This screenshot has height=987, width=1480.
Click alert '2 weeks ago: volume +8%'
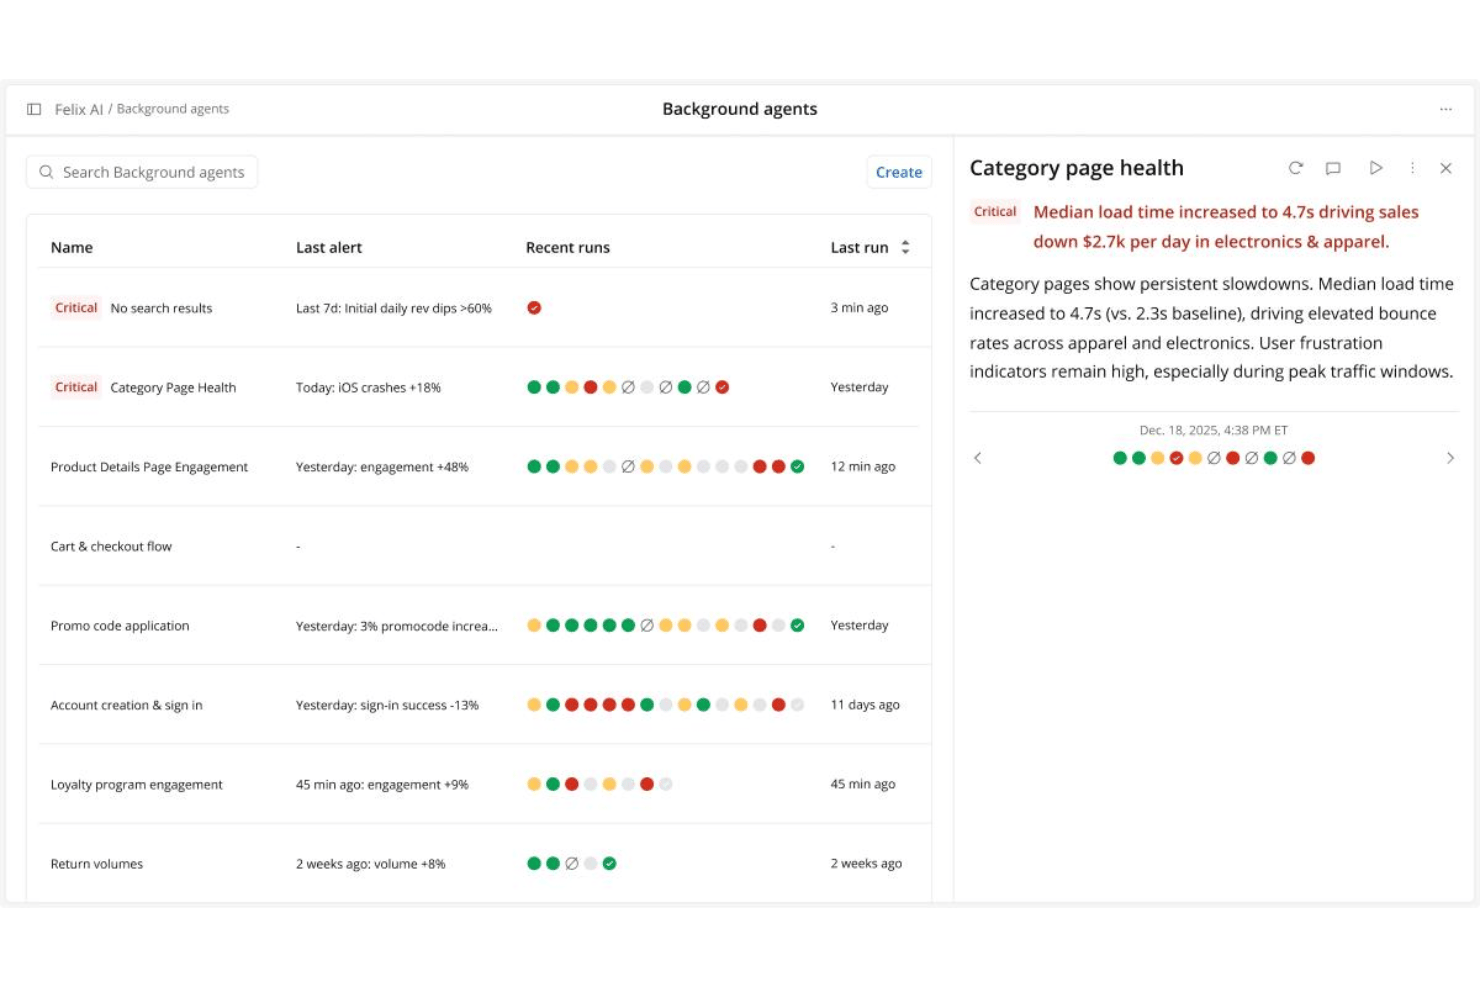pos(371,864)
